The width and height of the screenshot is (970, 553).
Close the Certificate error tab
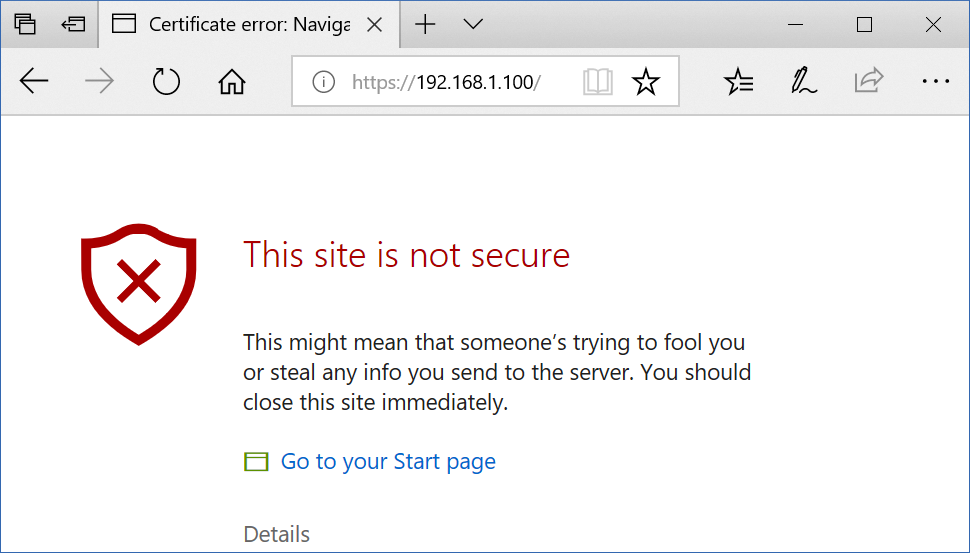375,24
